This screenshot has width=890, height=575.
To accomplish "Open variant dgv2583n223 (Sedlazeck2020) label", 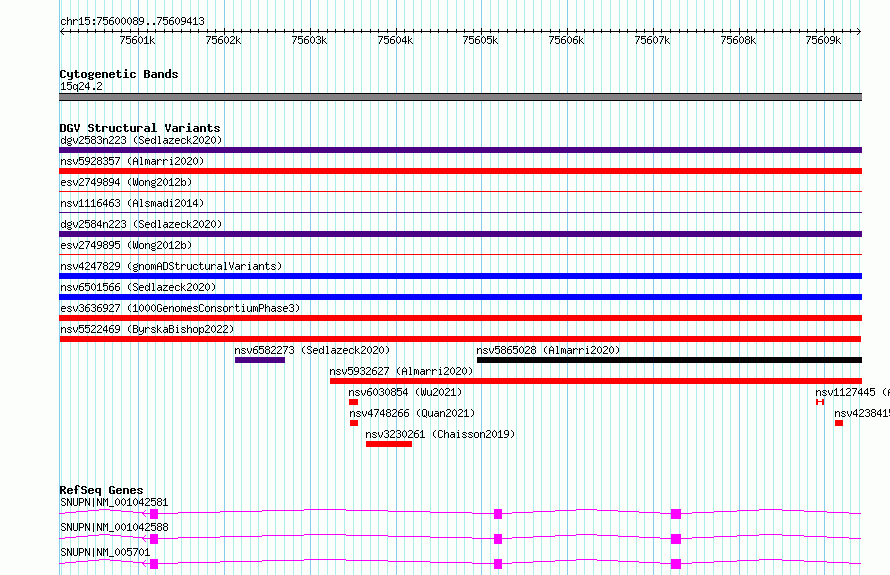I will 141,140.
